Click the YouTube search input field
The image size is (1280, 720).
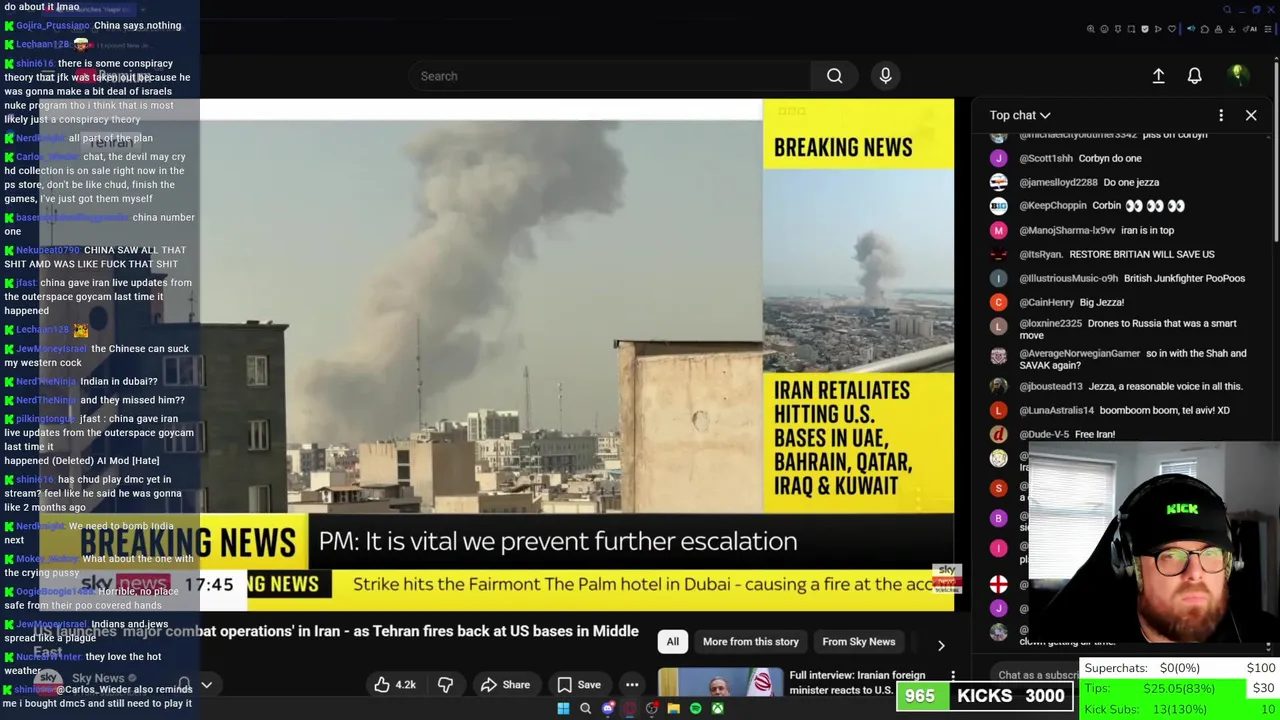point(610,76)
